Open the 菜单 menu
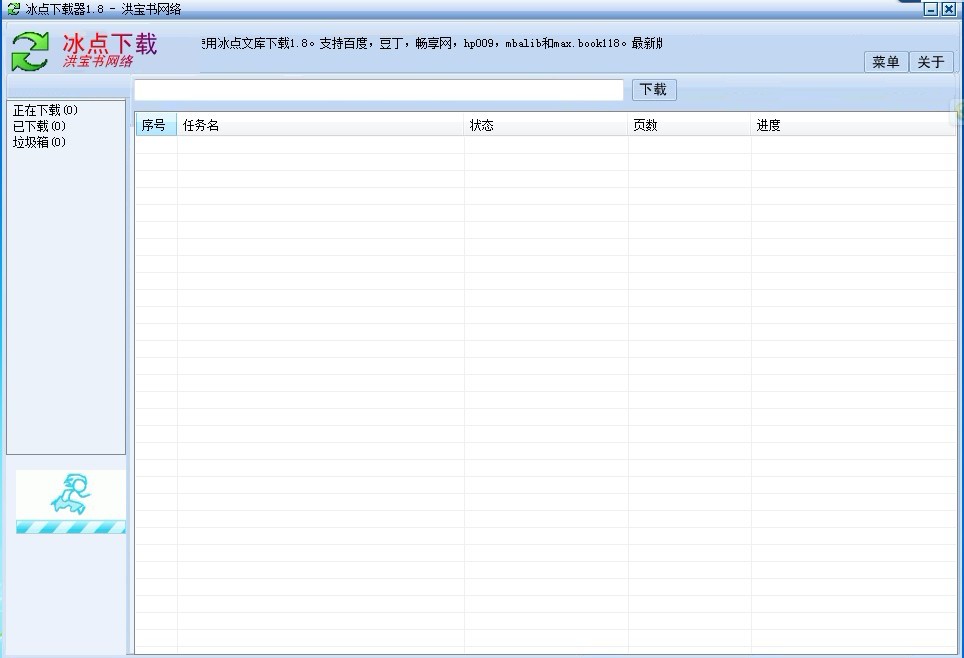Viewport: 964px width, 658px height. [885, 62]
